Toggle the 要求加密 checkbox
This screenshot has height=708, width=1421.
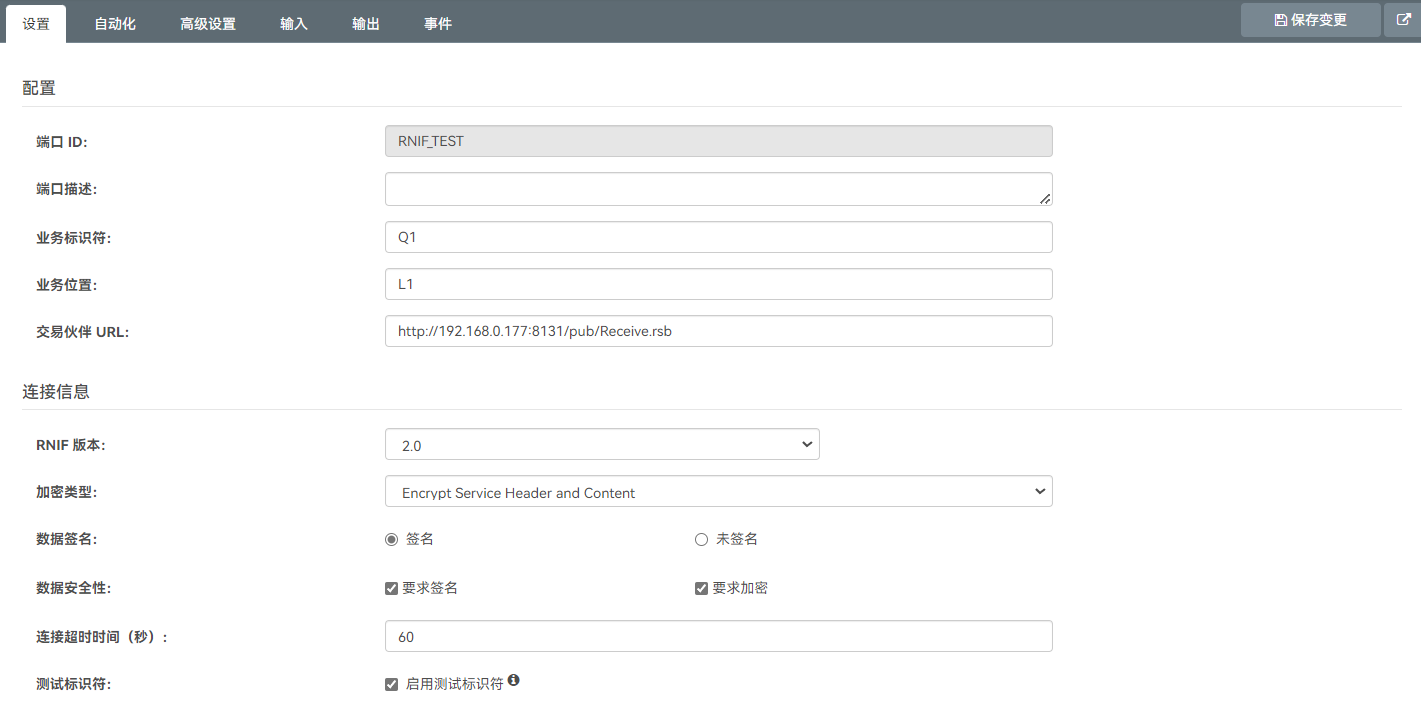coord(701,588)
